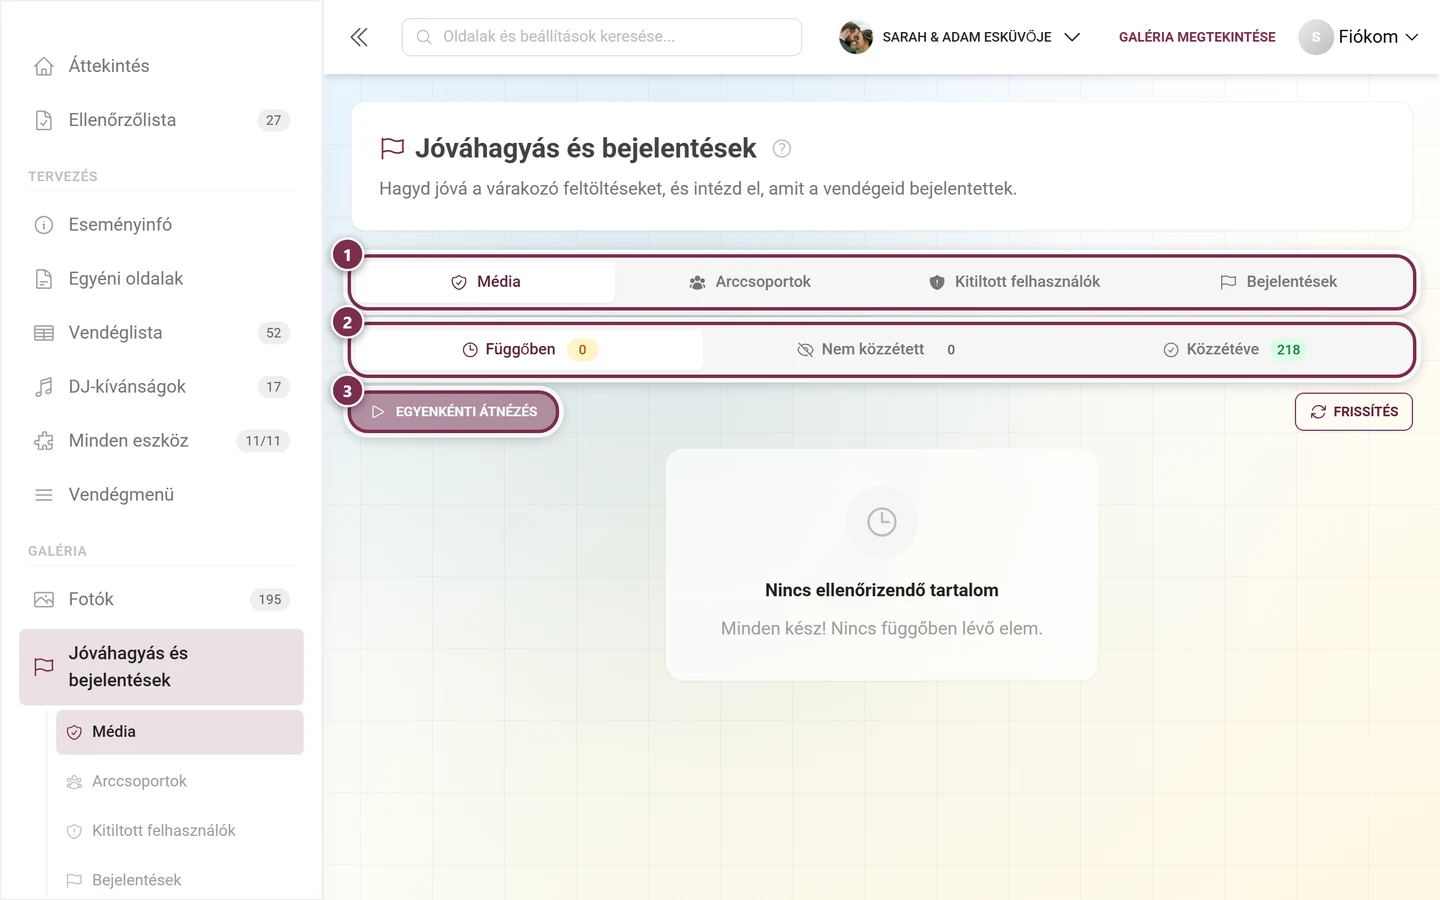Open the Sarah & Adam Esküvője event dropdown
This screenshot has width=1440, height=900.
tap(960, 37)
